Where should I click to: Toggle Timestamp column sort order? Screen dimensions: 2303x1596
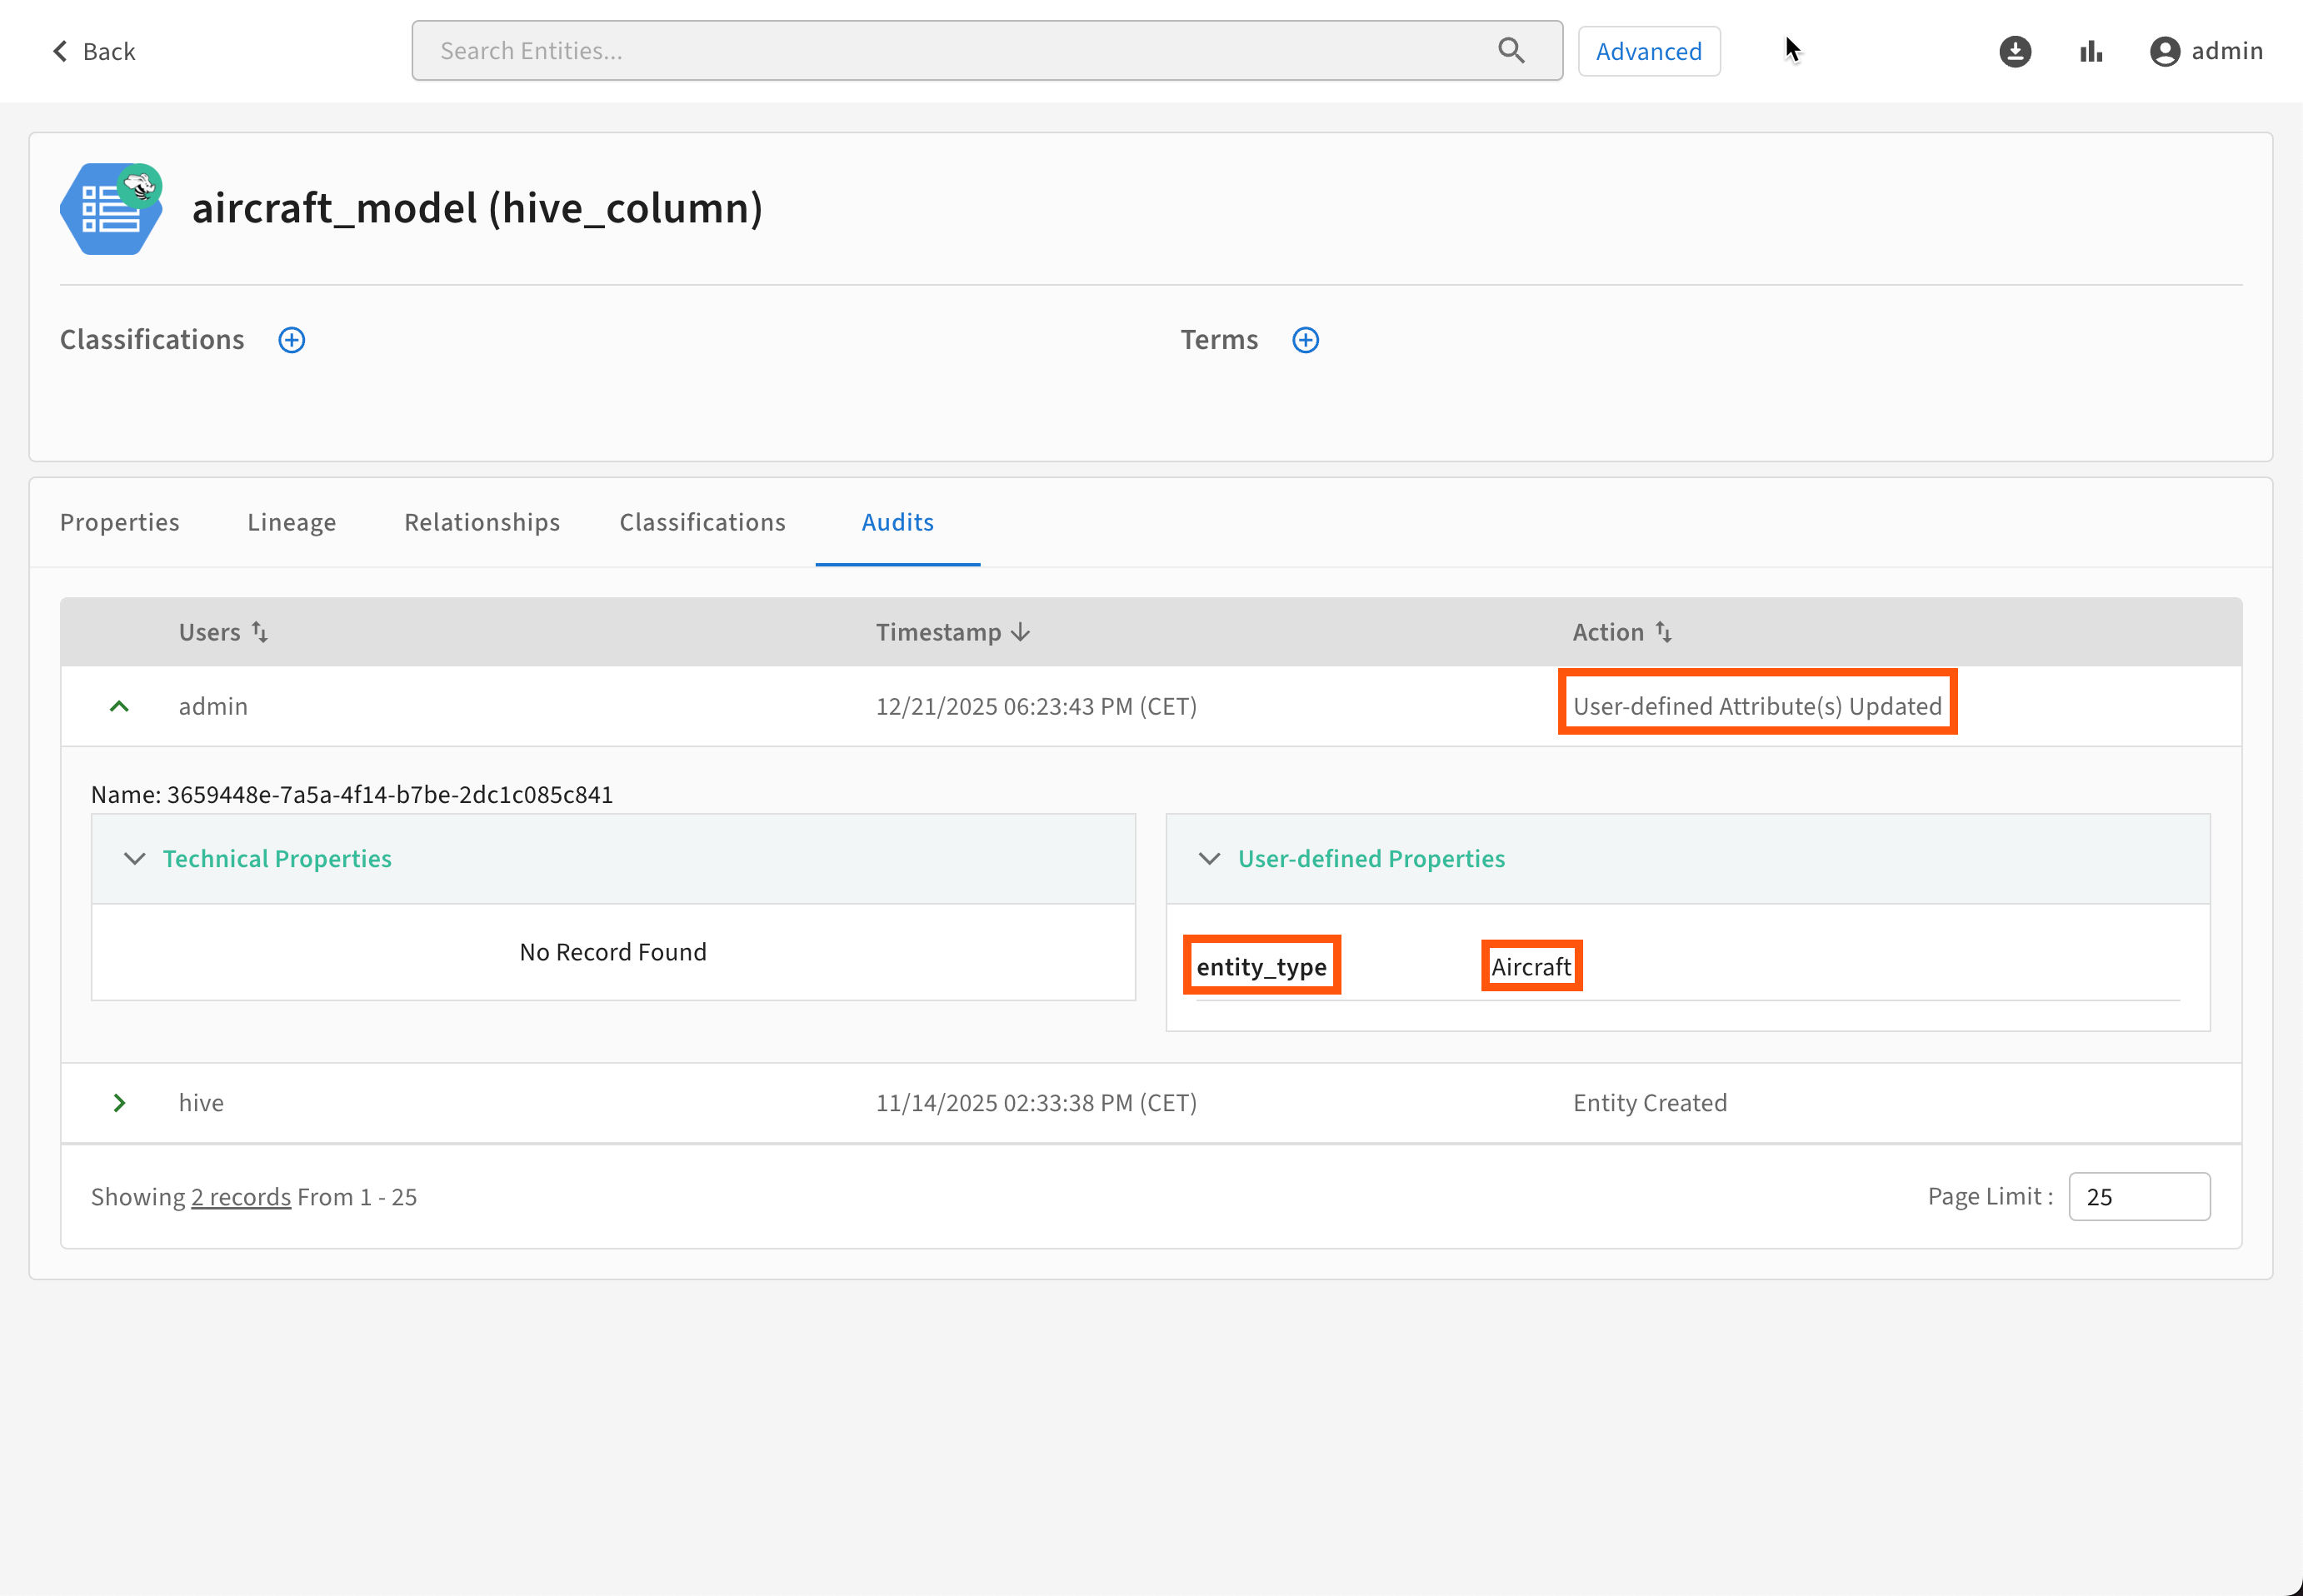1020,632
